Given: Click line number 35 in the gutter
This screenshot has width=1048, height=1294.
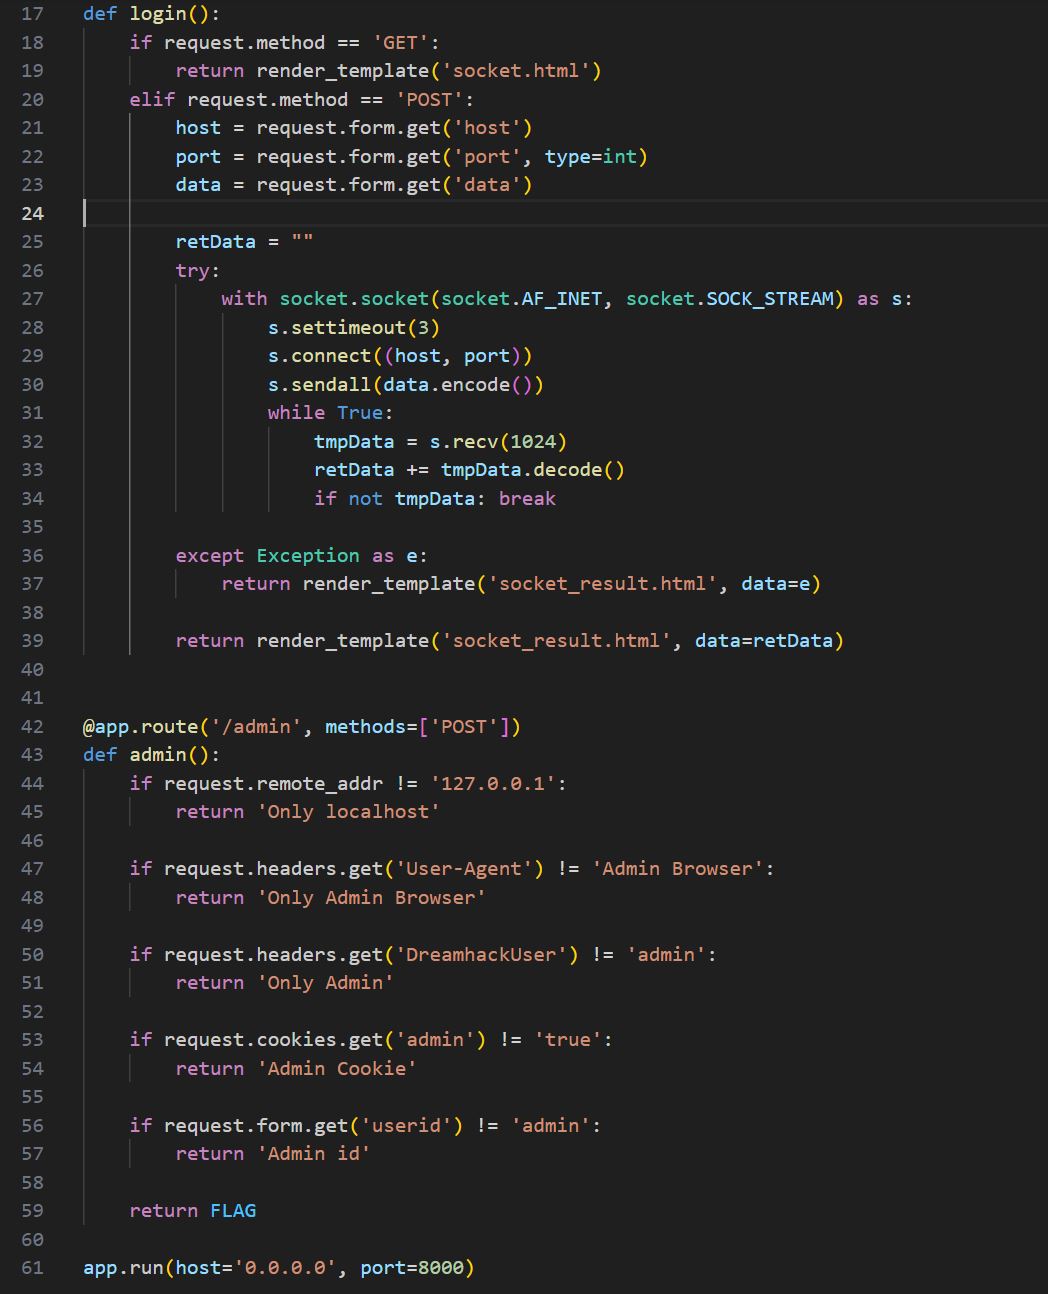Looking at the screenshot, I should [32, 527].
